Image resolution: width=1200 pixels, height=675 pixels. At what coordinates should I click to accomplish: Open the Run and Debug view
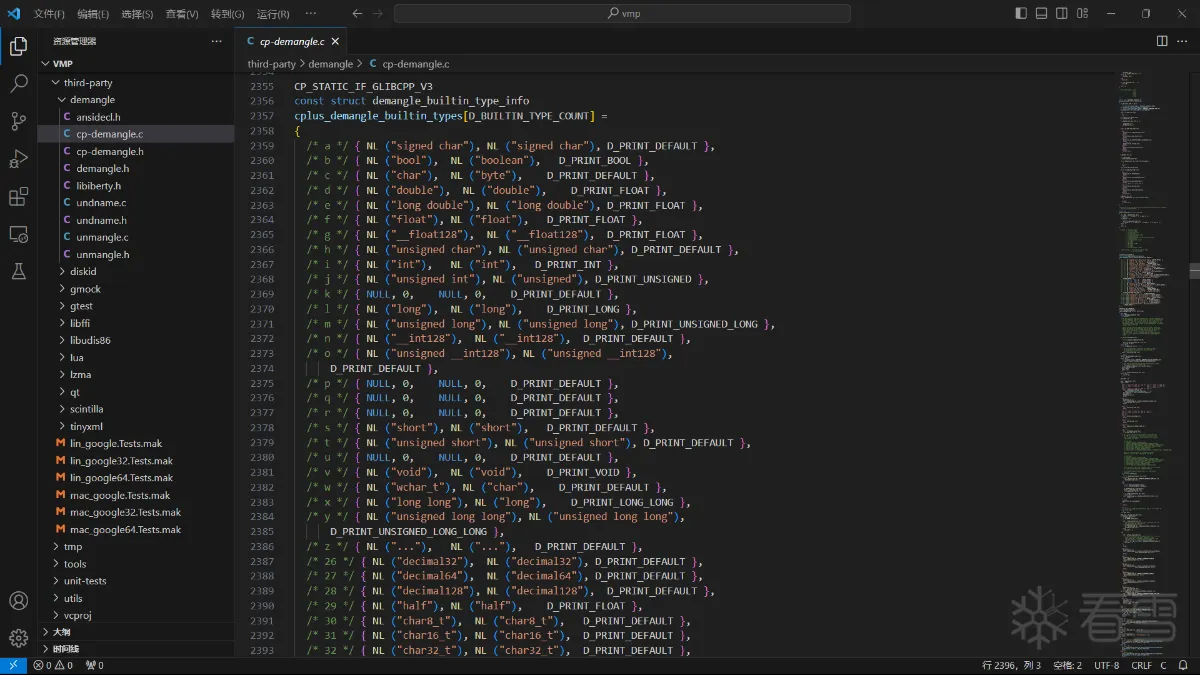[x=18, y=159]
